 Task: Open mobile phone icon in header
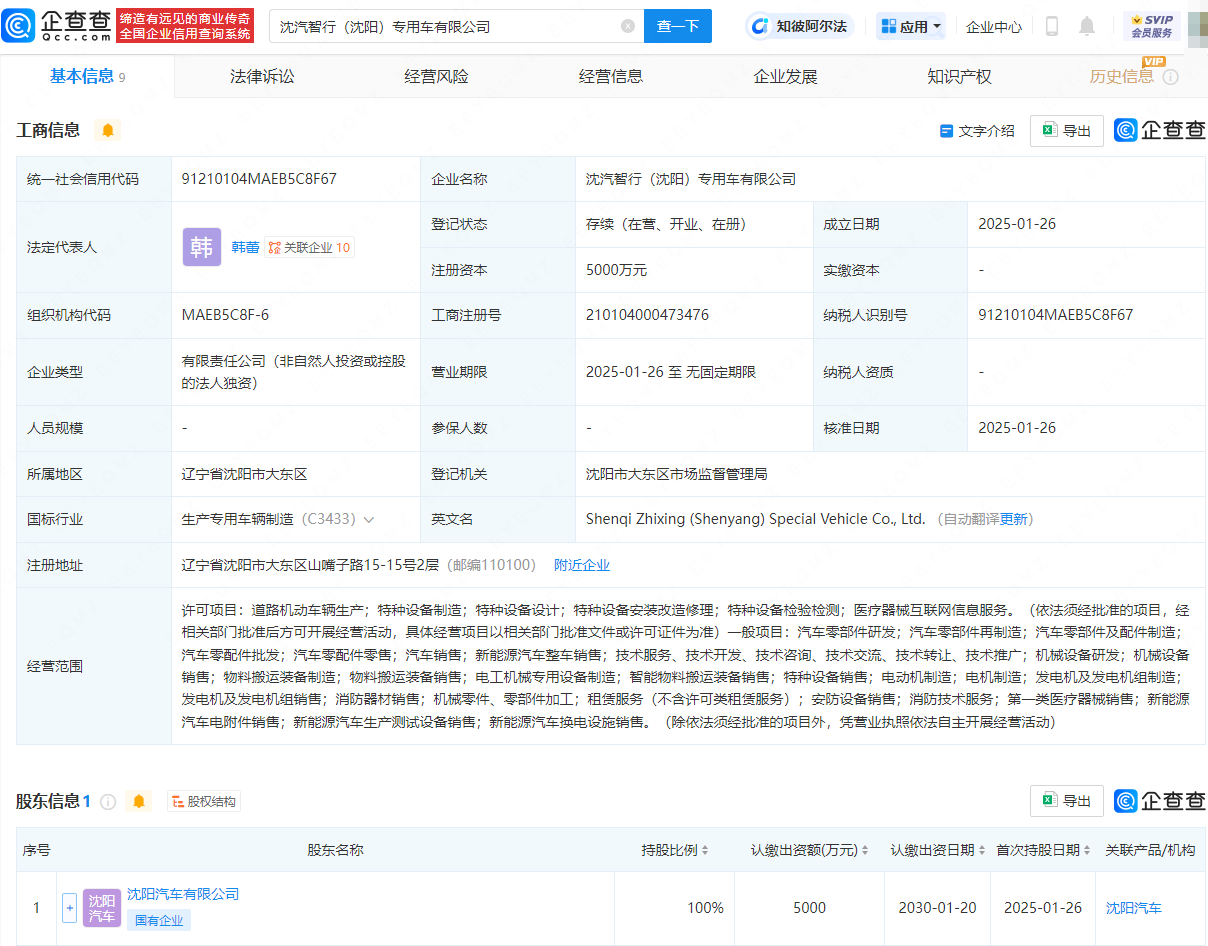[x=1052, y=27]
